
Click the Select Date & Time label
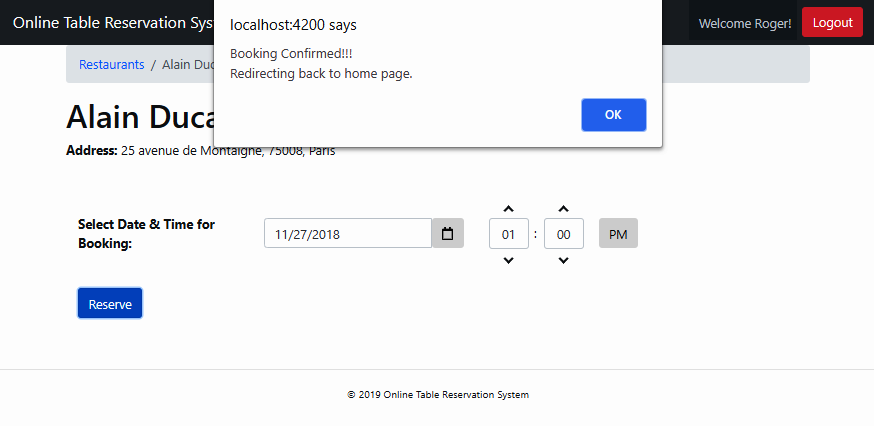(x=146, y=233)
